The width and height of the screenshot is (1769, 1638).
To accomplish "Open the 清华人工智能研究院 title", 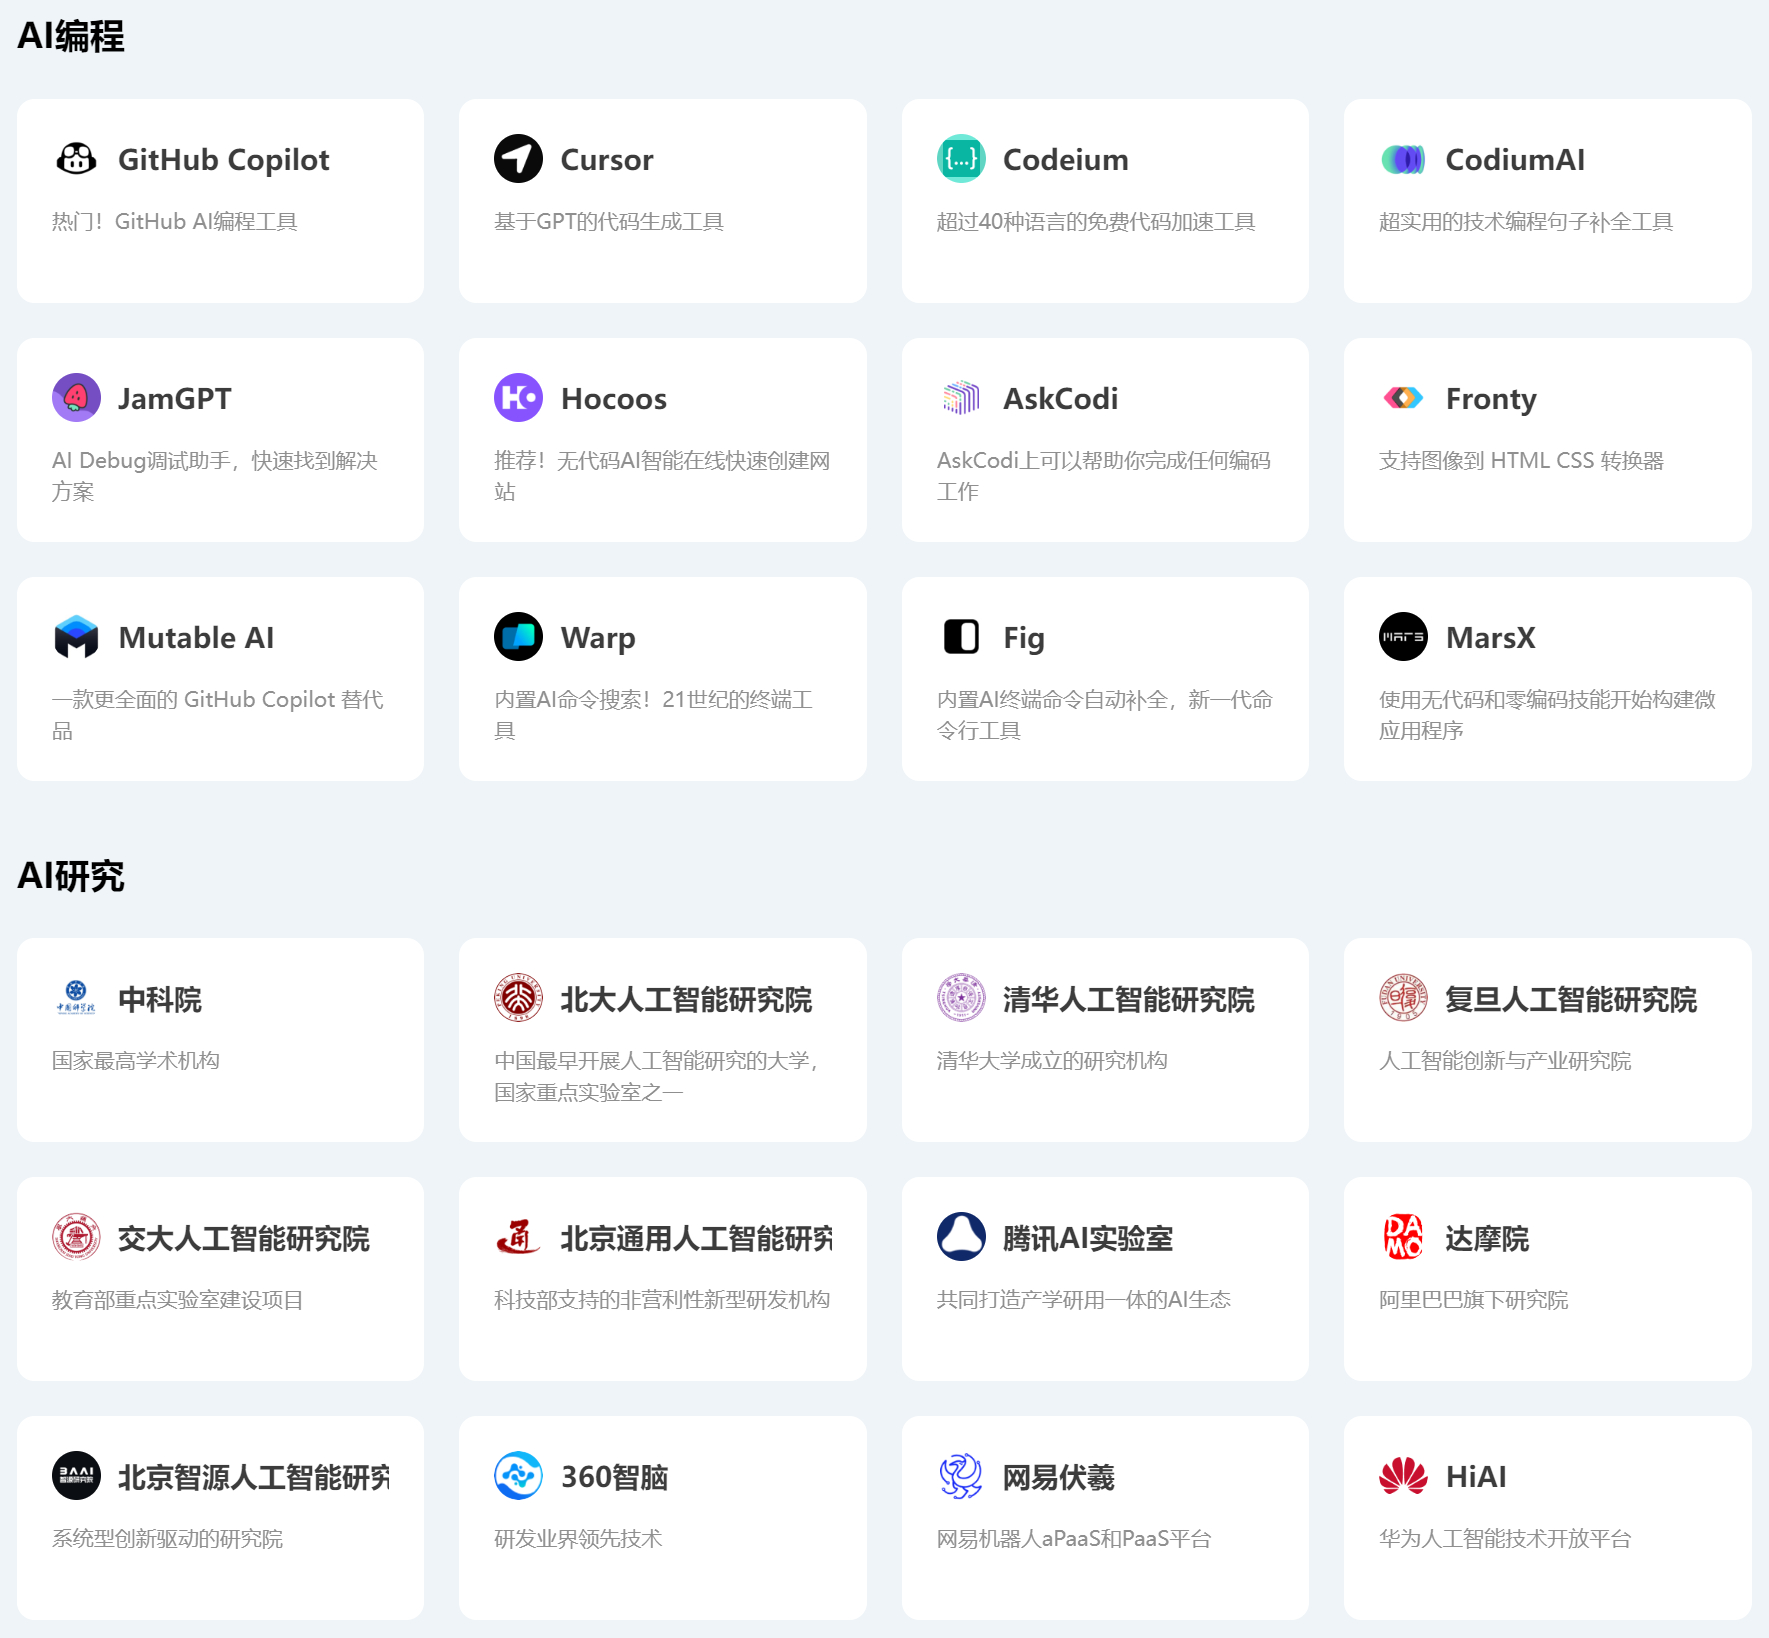I will [1129, 999].
